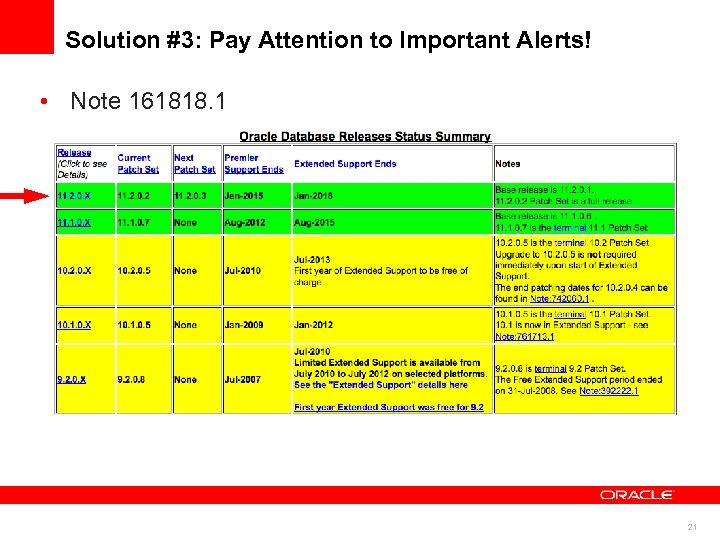The image size is (720, 540).
Task: Select the 'Jan-2012' extended support cell
Action: (393, 325)
